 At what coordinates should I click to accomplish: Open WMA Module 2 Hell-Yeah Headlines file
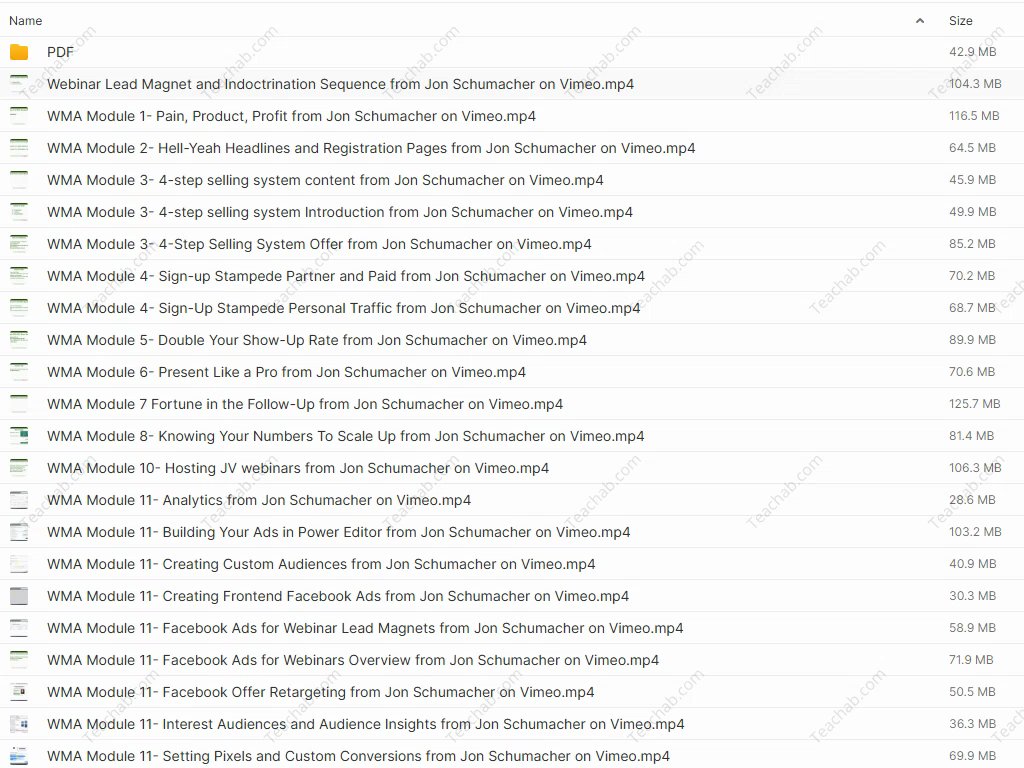point(370,148)
